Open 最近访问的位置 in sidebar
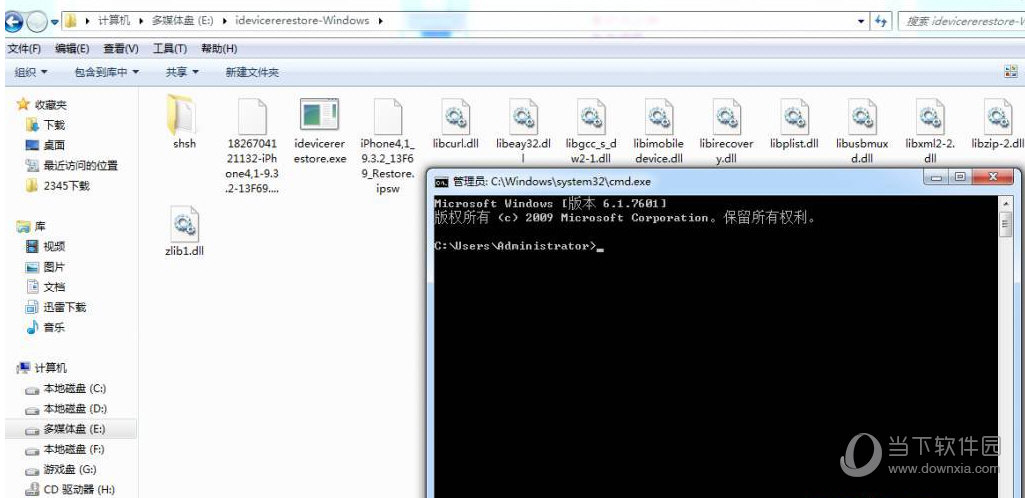 (72, 165)
